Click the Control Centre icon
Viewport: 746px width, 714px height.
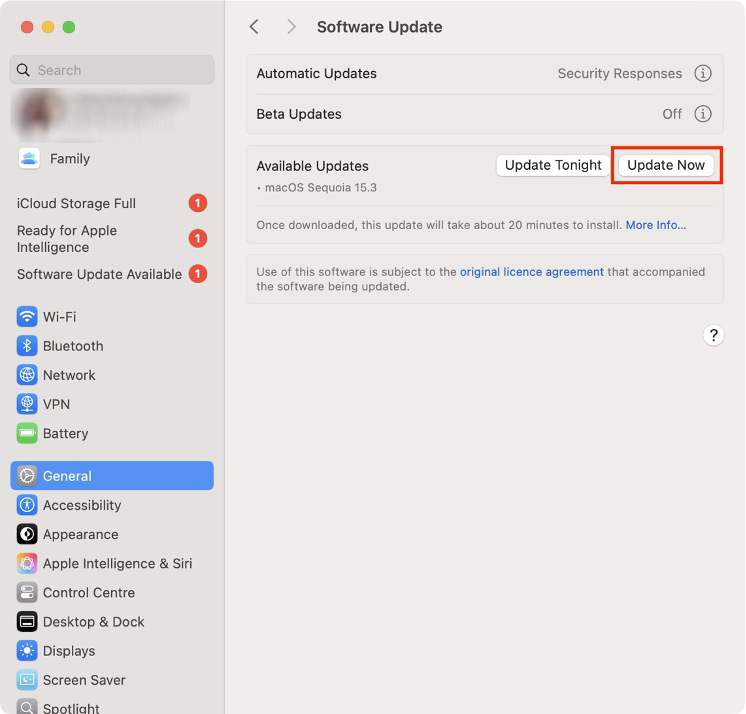pyautogui.click(x=27, y=592)
